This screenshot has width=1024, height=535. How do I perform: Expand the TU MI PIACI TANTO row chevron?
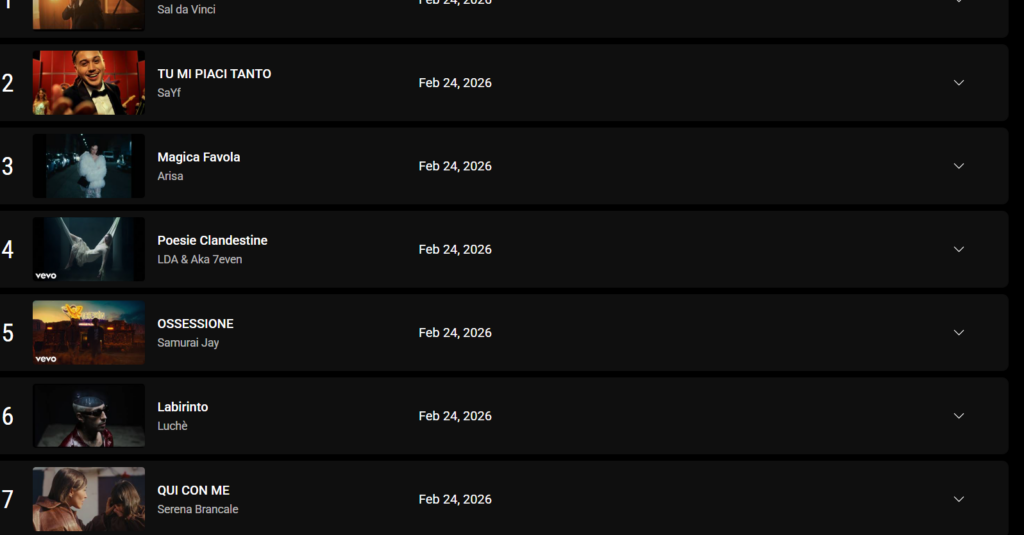click(958, 83)
